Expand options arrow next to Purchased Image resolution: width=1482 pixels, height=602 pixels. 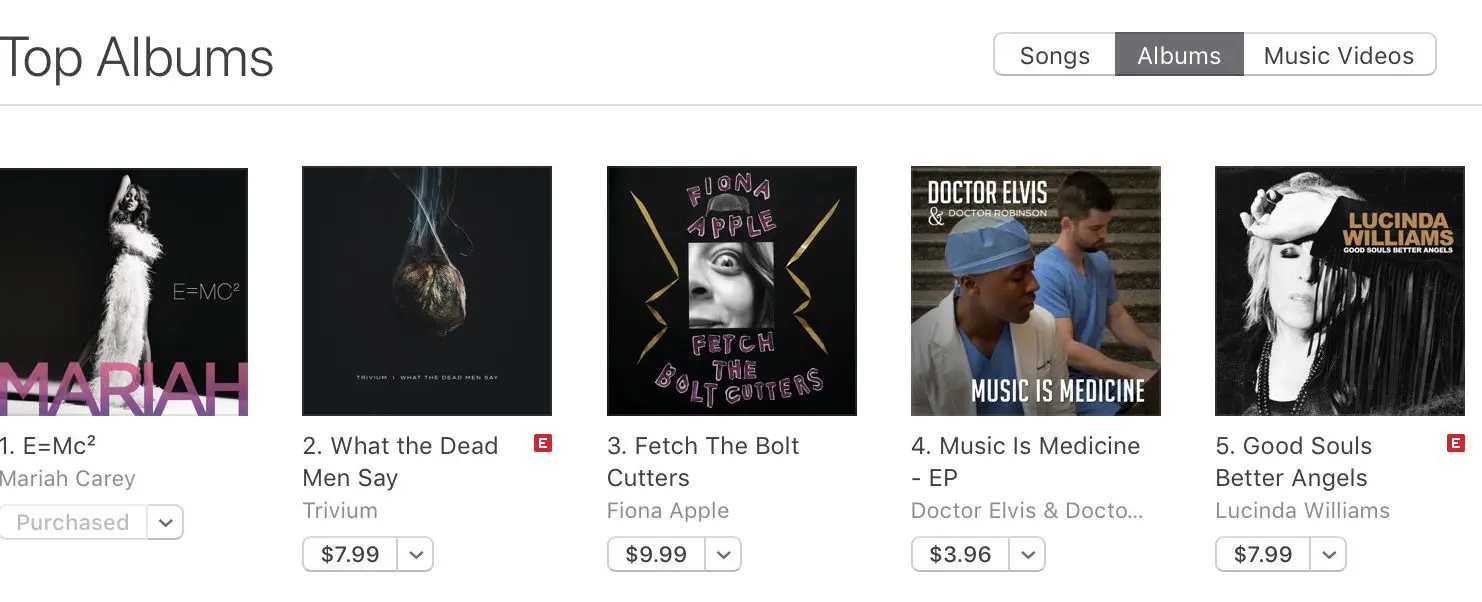166,522
